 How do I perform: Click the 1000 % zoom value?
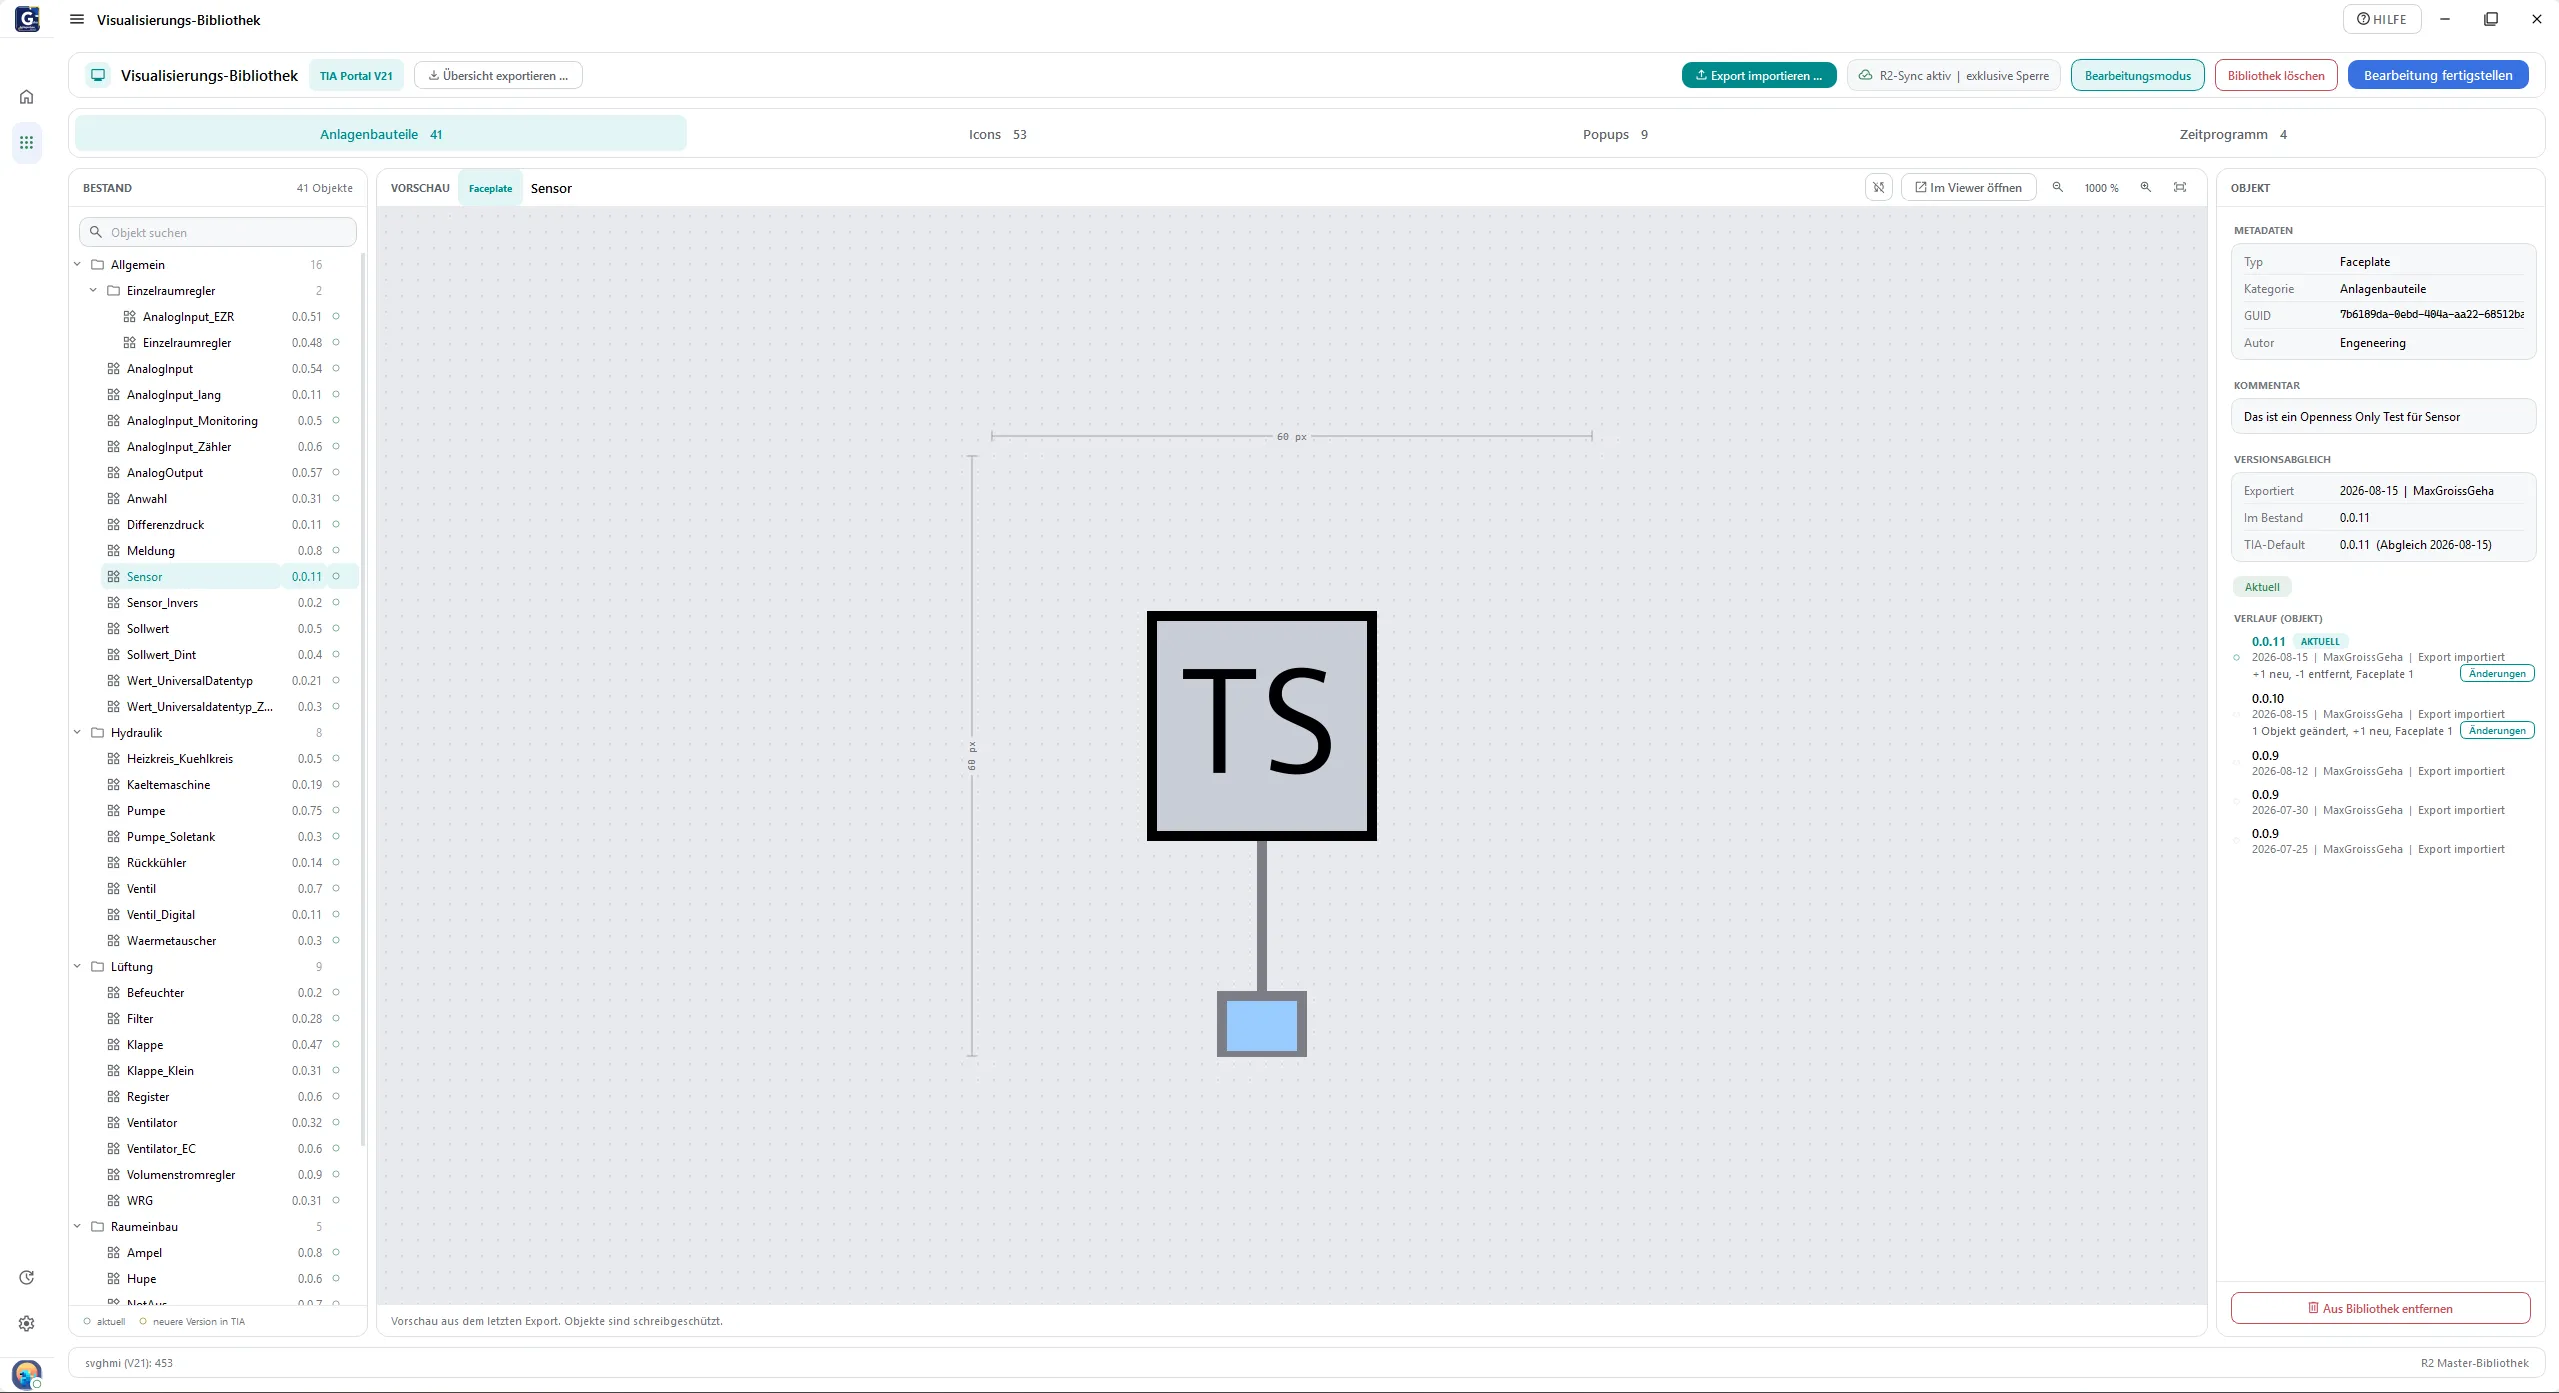(2101, 188)
